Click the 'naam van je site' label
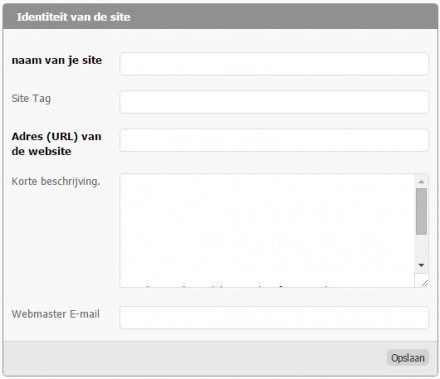Screen dimensions: 440x379 click(57, 60)
